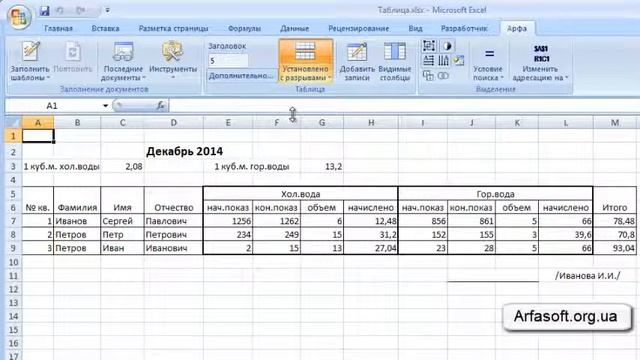Customize Quick Access toolbar dropdown arrow
The height and width of the screenshot is (360, 640).
tap(107, 10)
